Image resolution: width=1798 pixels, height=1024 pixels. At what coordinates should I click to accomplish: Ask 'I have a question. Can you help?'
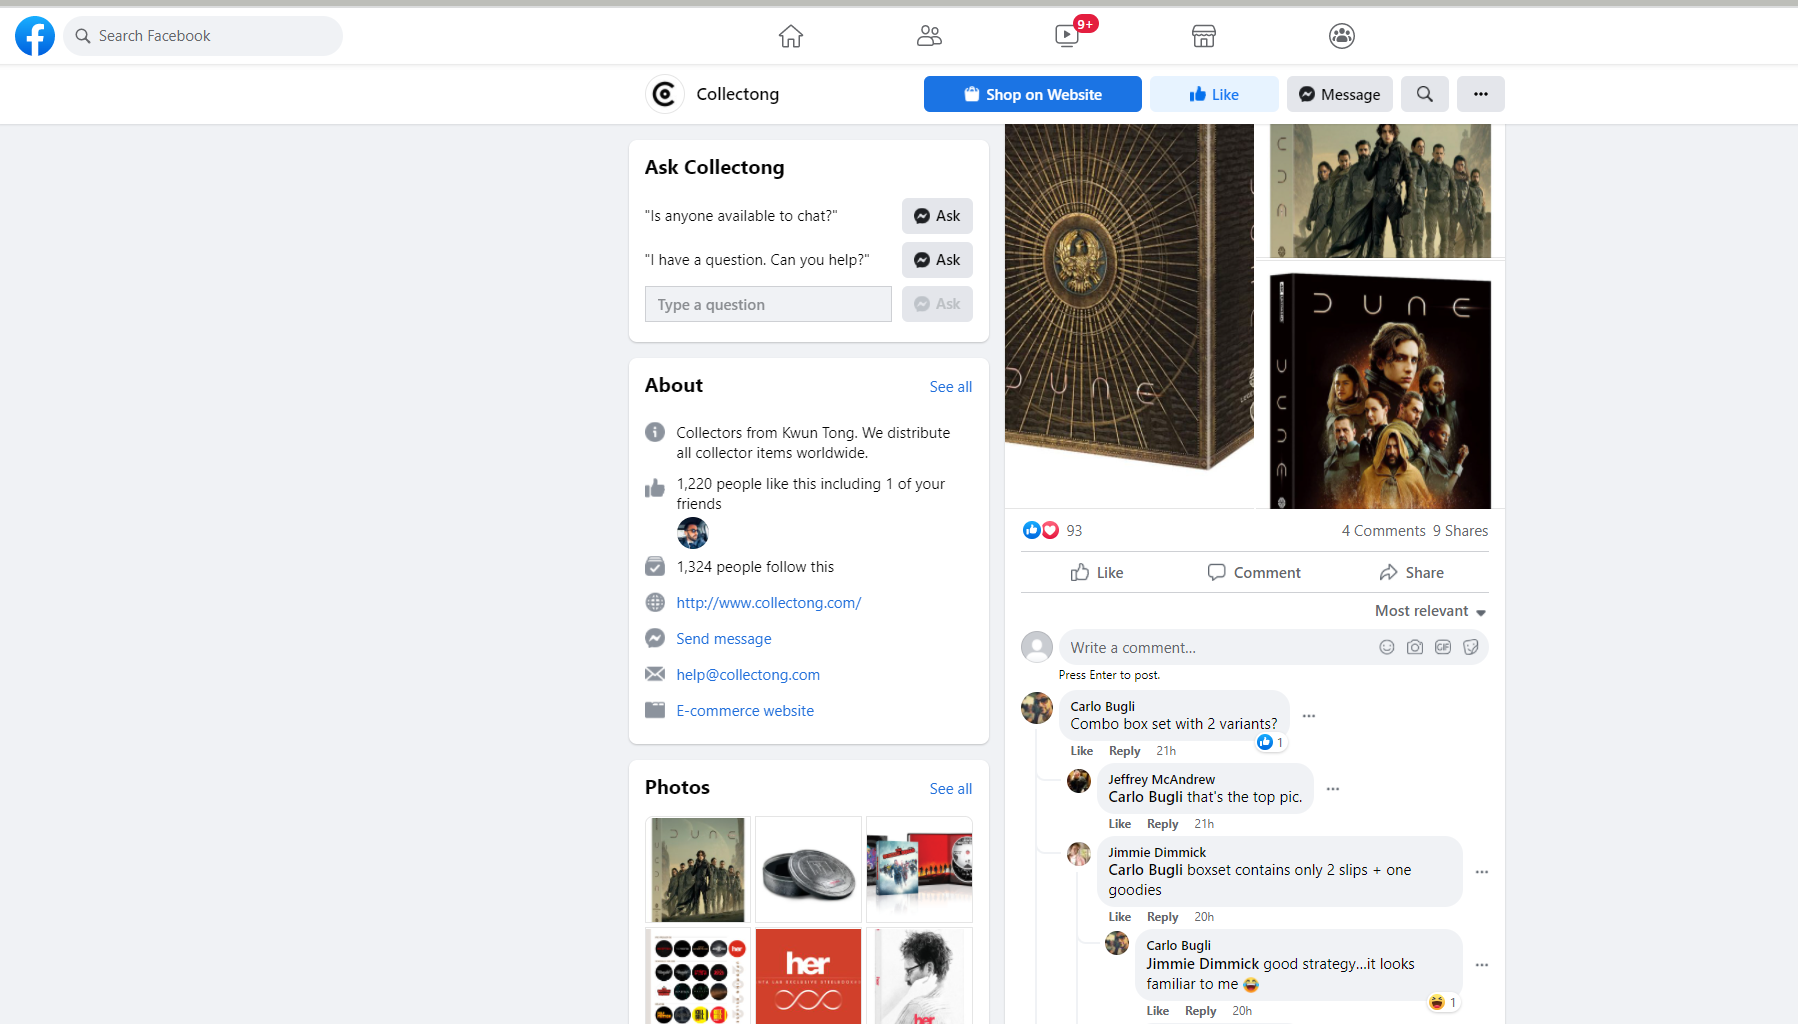pos(937,260)
